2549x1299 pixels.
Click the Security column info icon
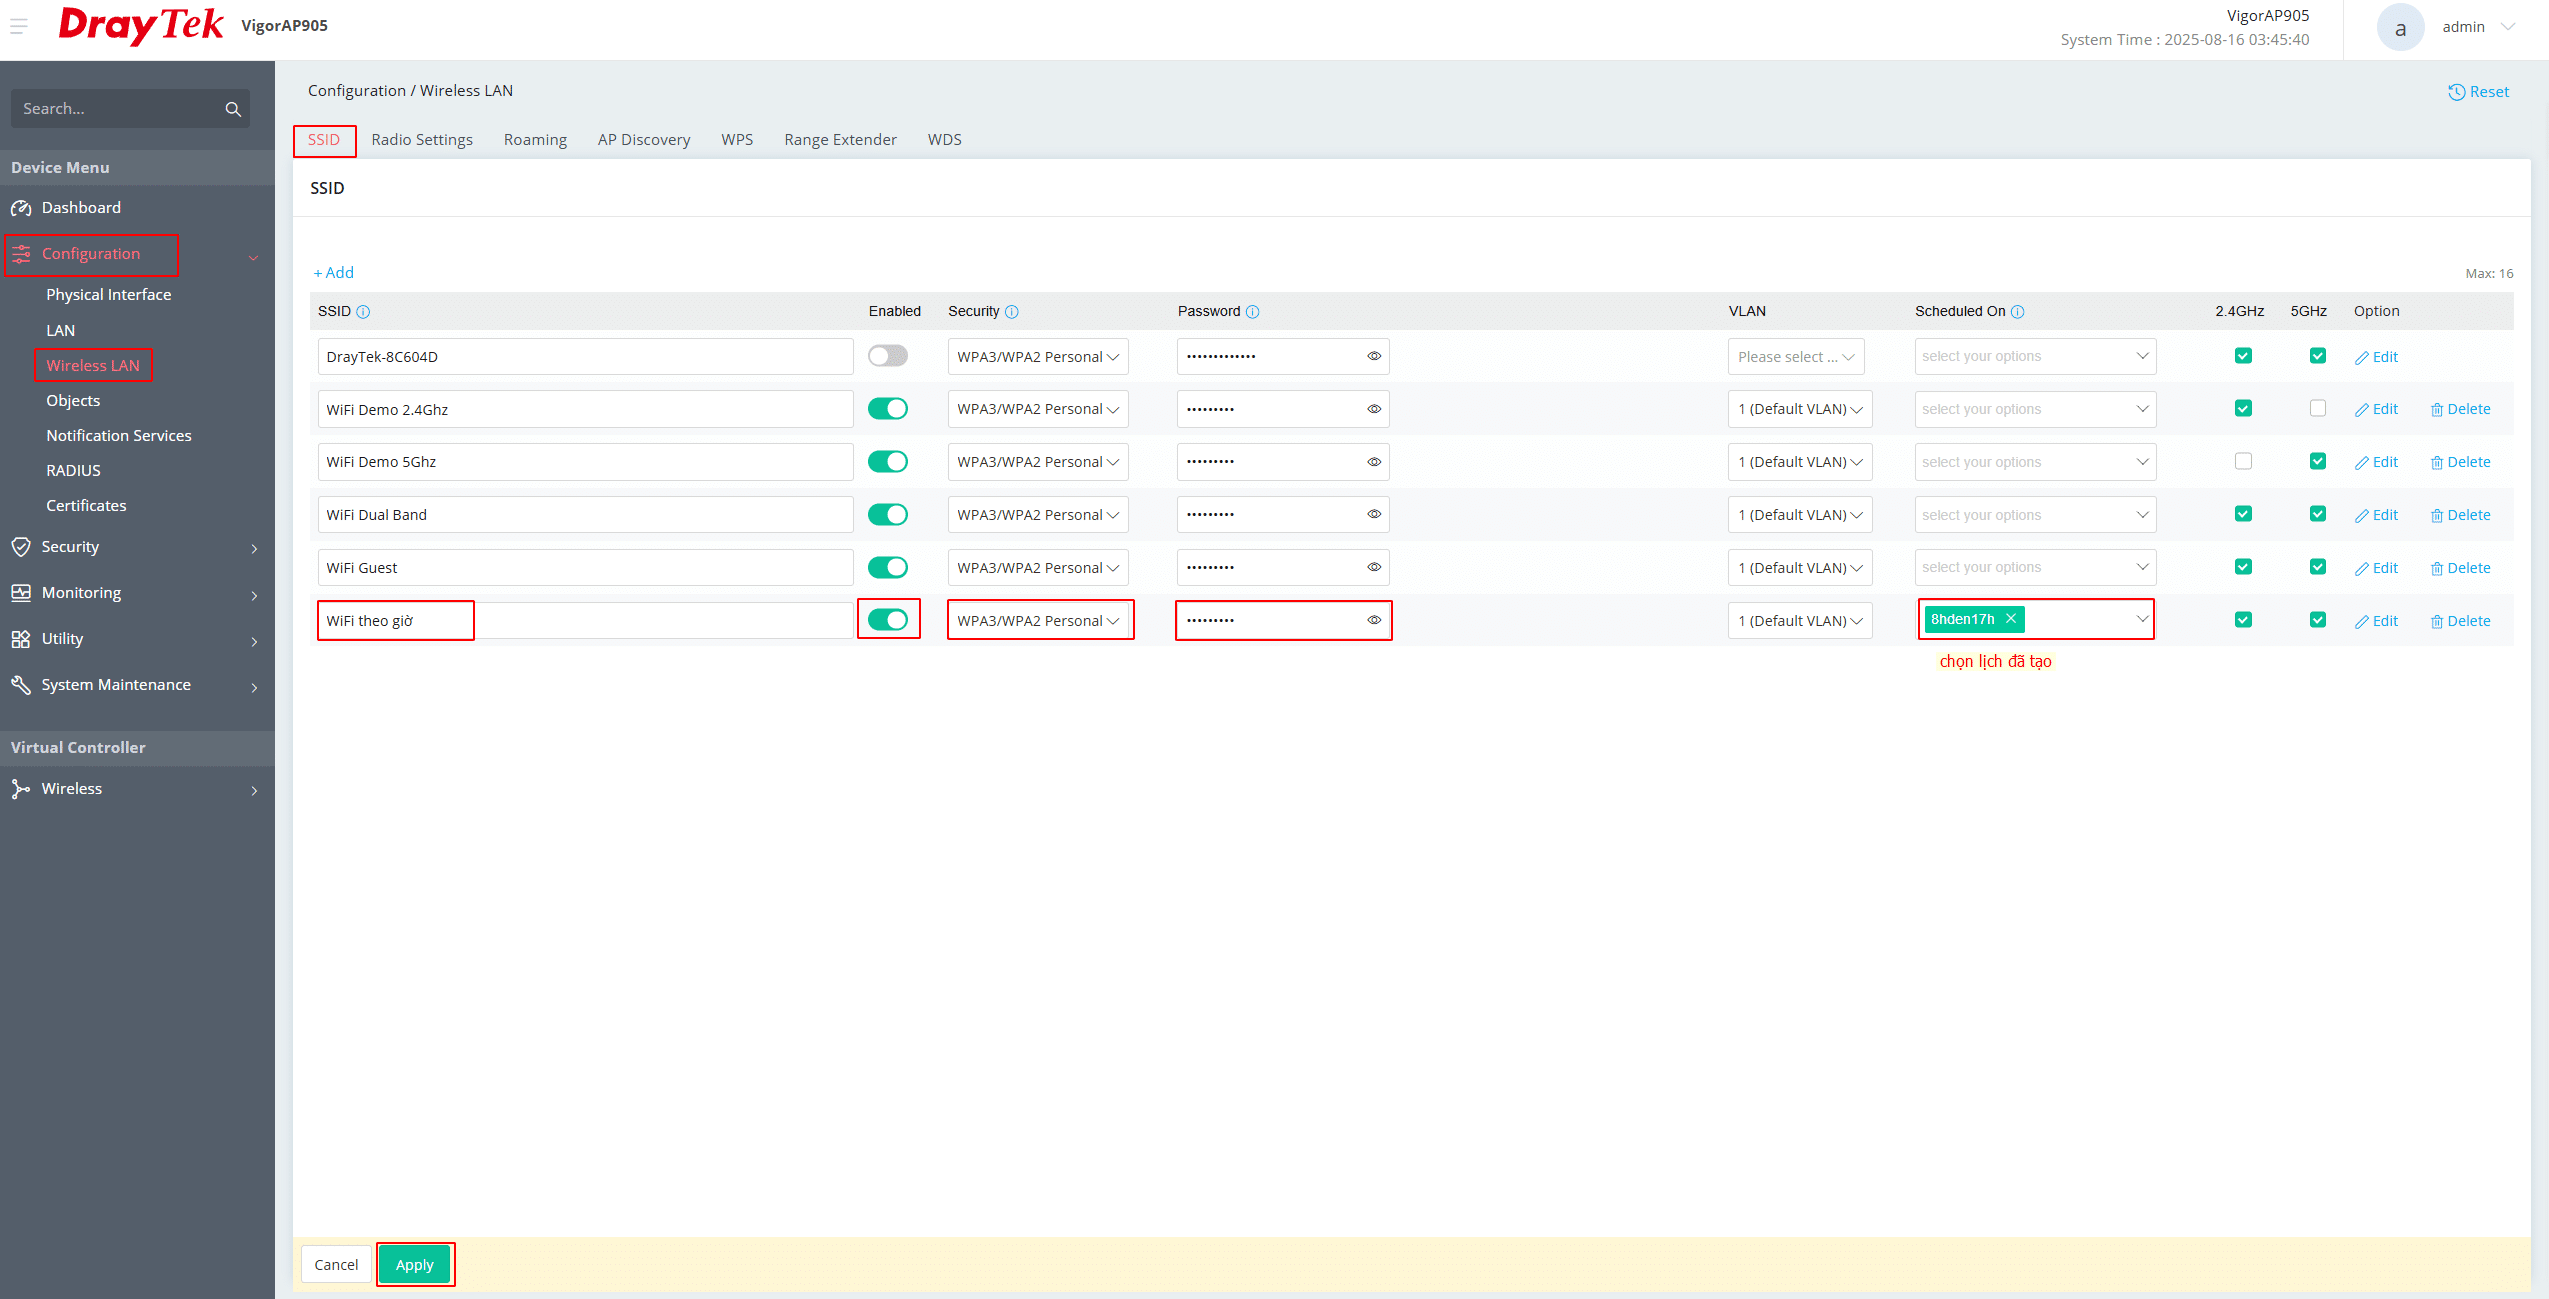1012,312
